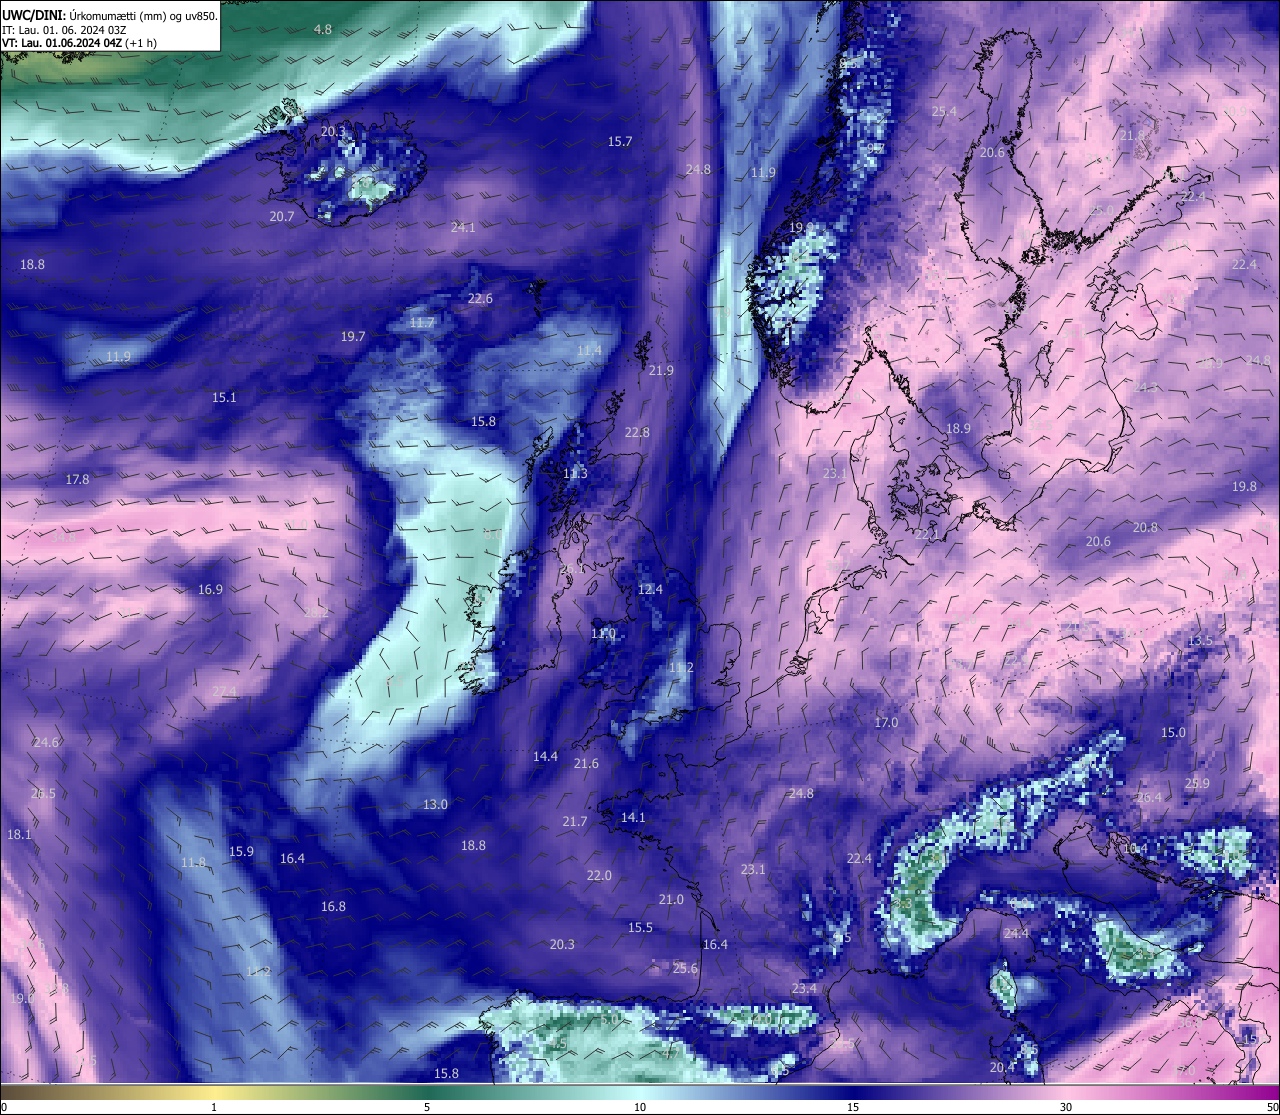Click the 11.7 value over the ocean
Viewport: 1280px width, 1115px height.
(422, 323)
